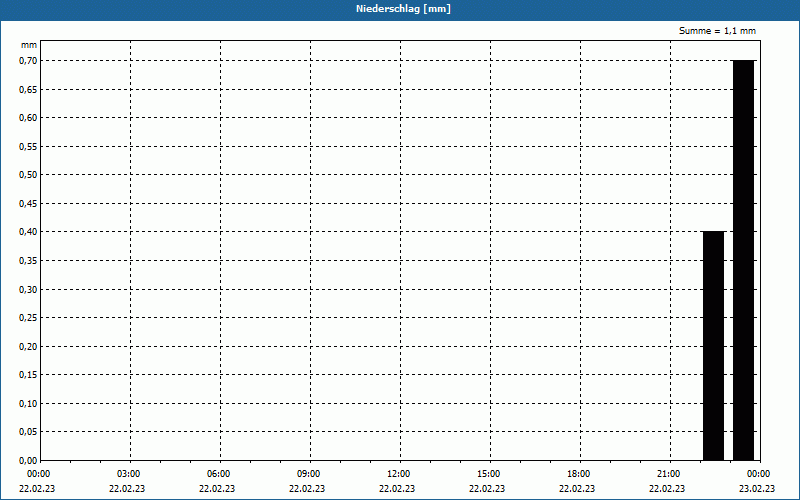Click the 22.02.23 date under 12:00
Viewport: 800px width, 500px height.
coord(397,489)
